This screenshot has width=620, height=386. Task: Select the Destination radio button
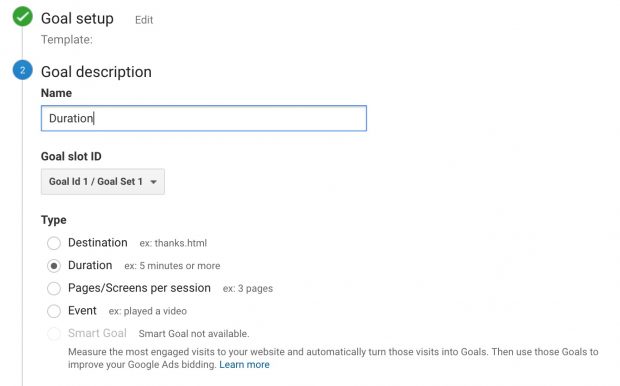(x=54, y=243)
